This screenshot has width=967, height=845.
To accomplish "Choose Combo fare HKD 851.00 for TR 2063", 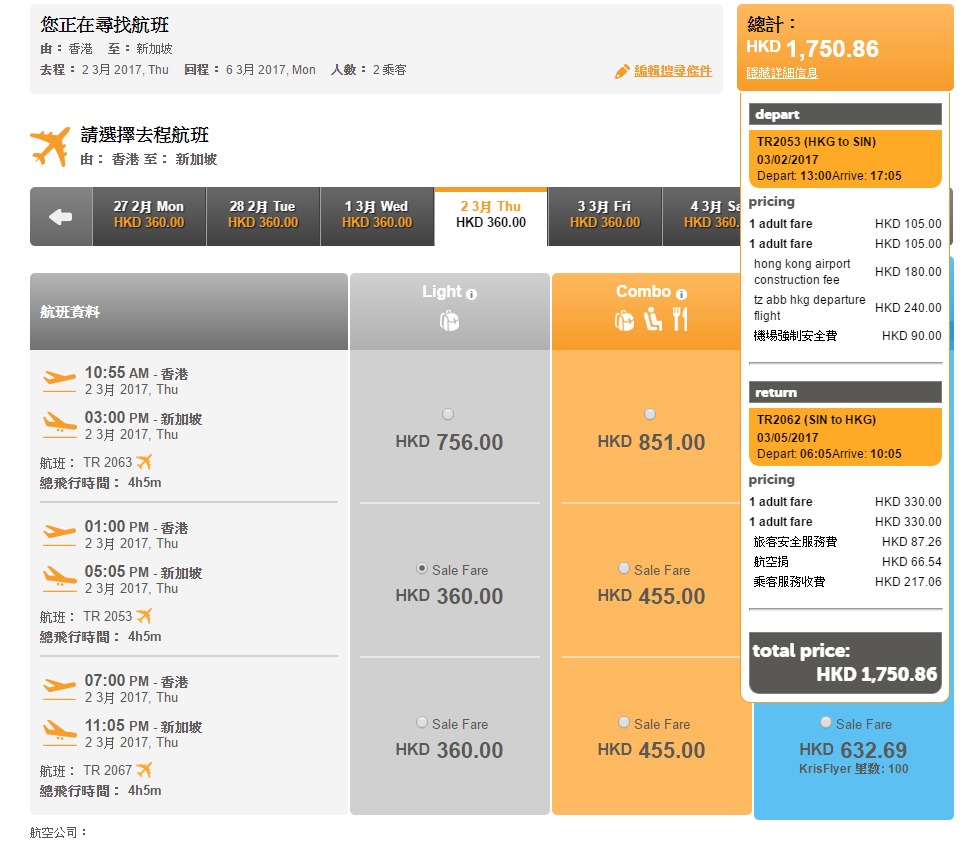I will [x=650, y=414].
